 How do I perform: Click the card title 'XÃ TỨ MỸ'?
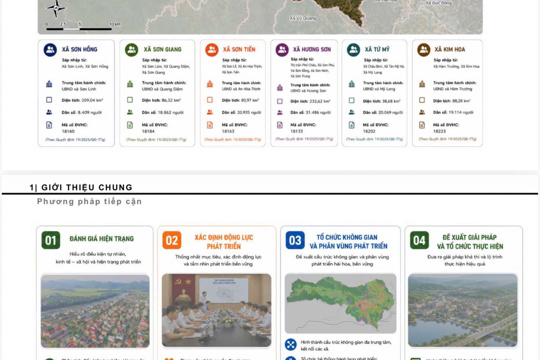[377, 49]
